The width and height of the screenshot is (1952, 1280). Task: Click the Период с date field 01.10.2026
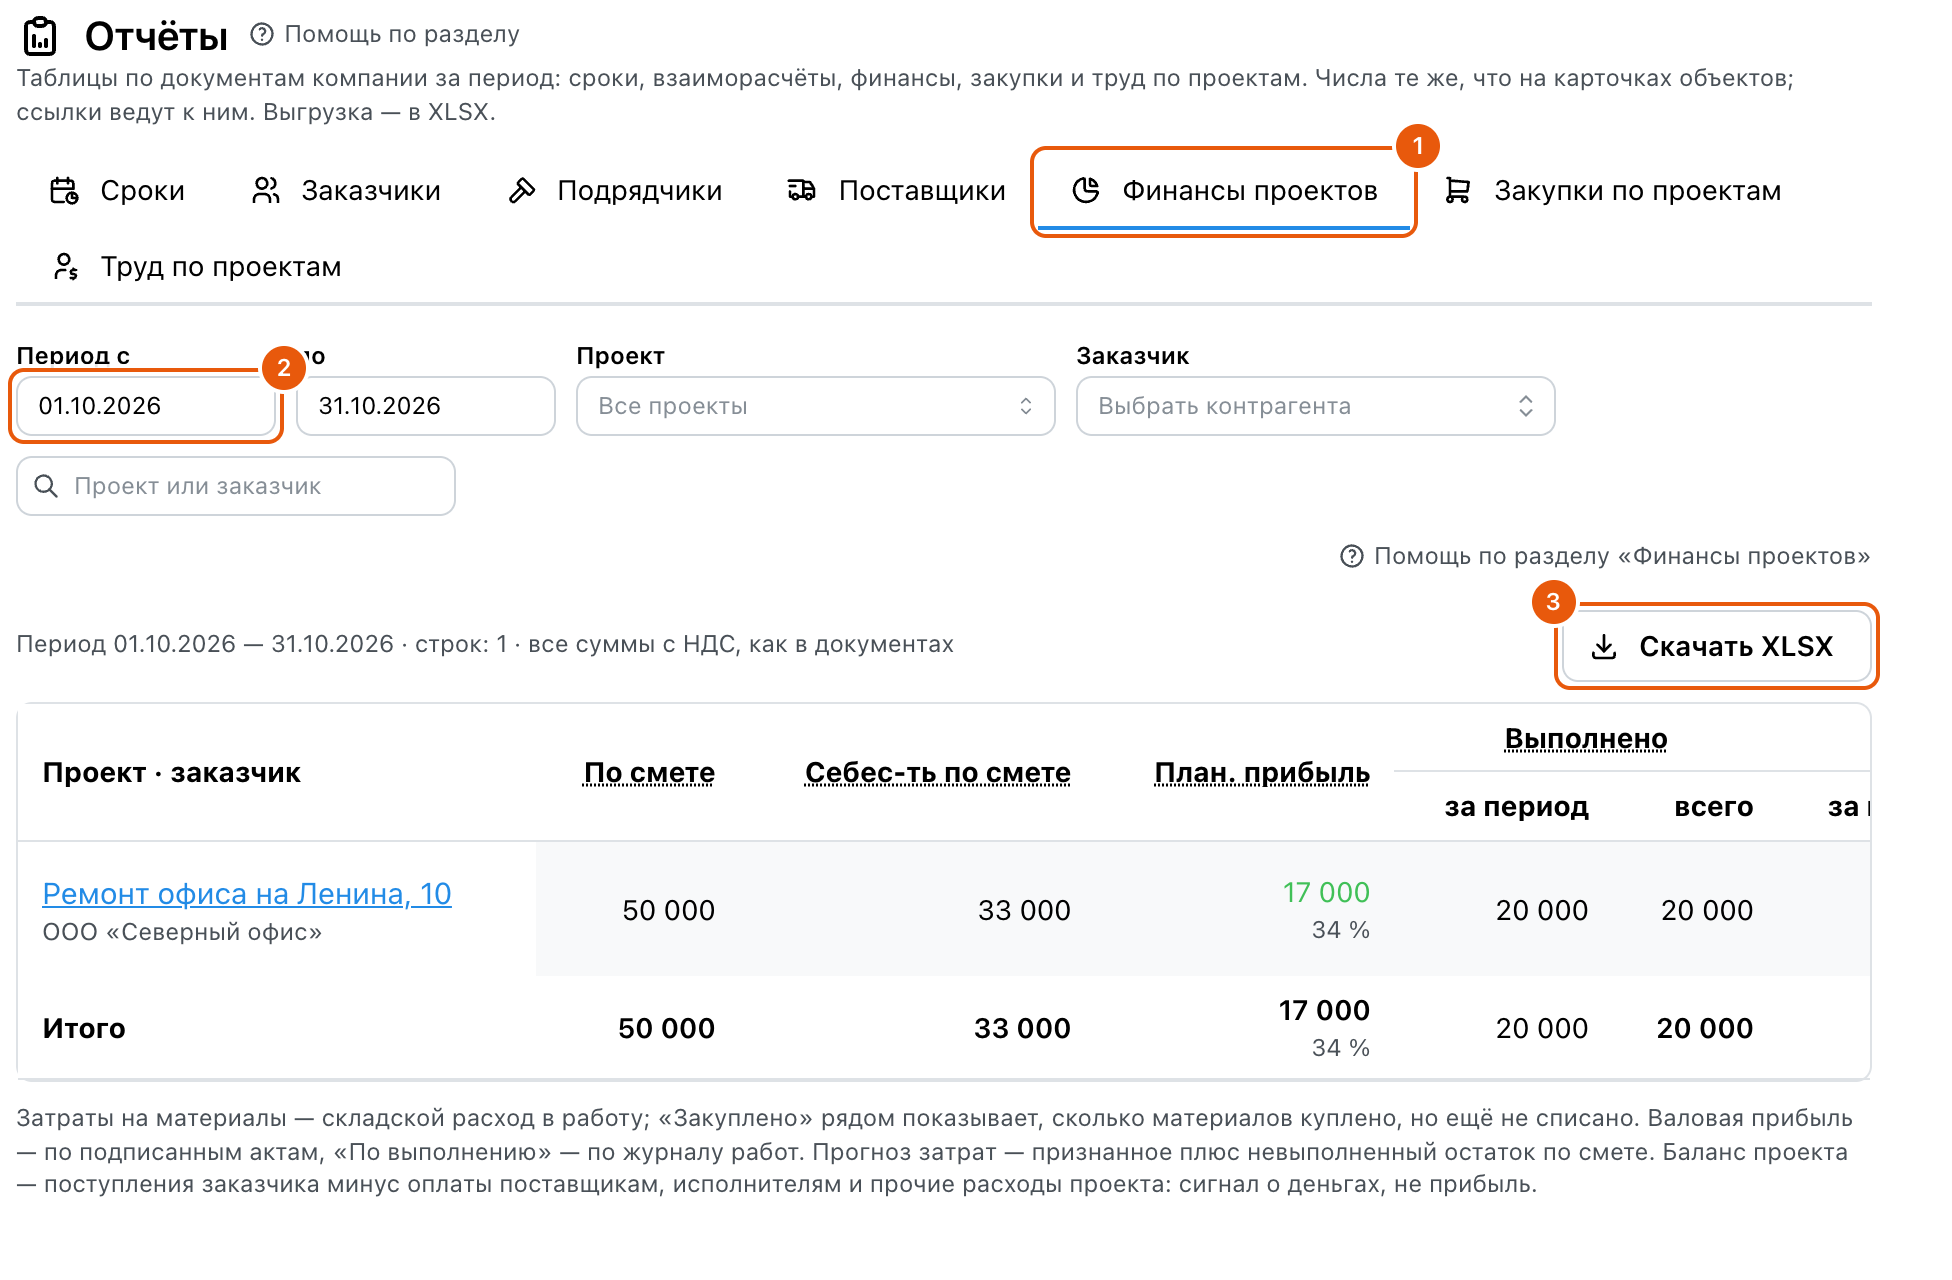coord(146,406)
